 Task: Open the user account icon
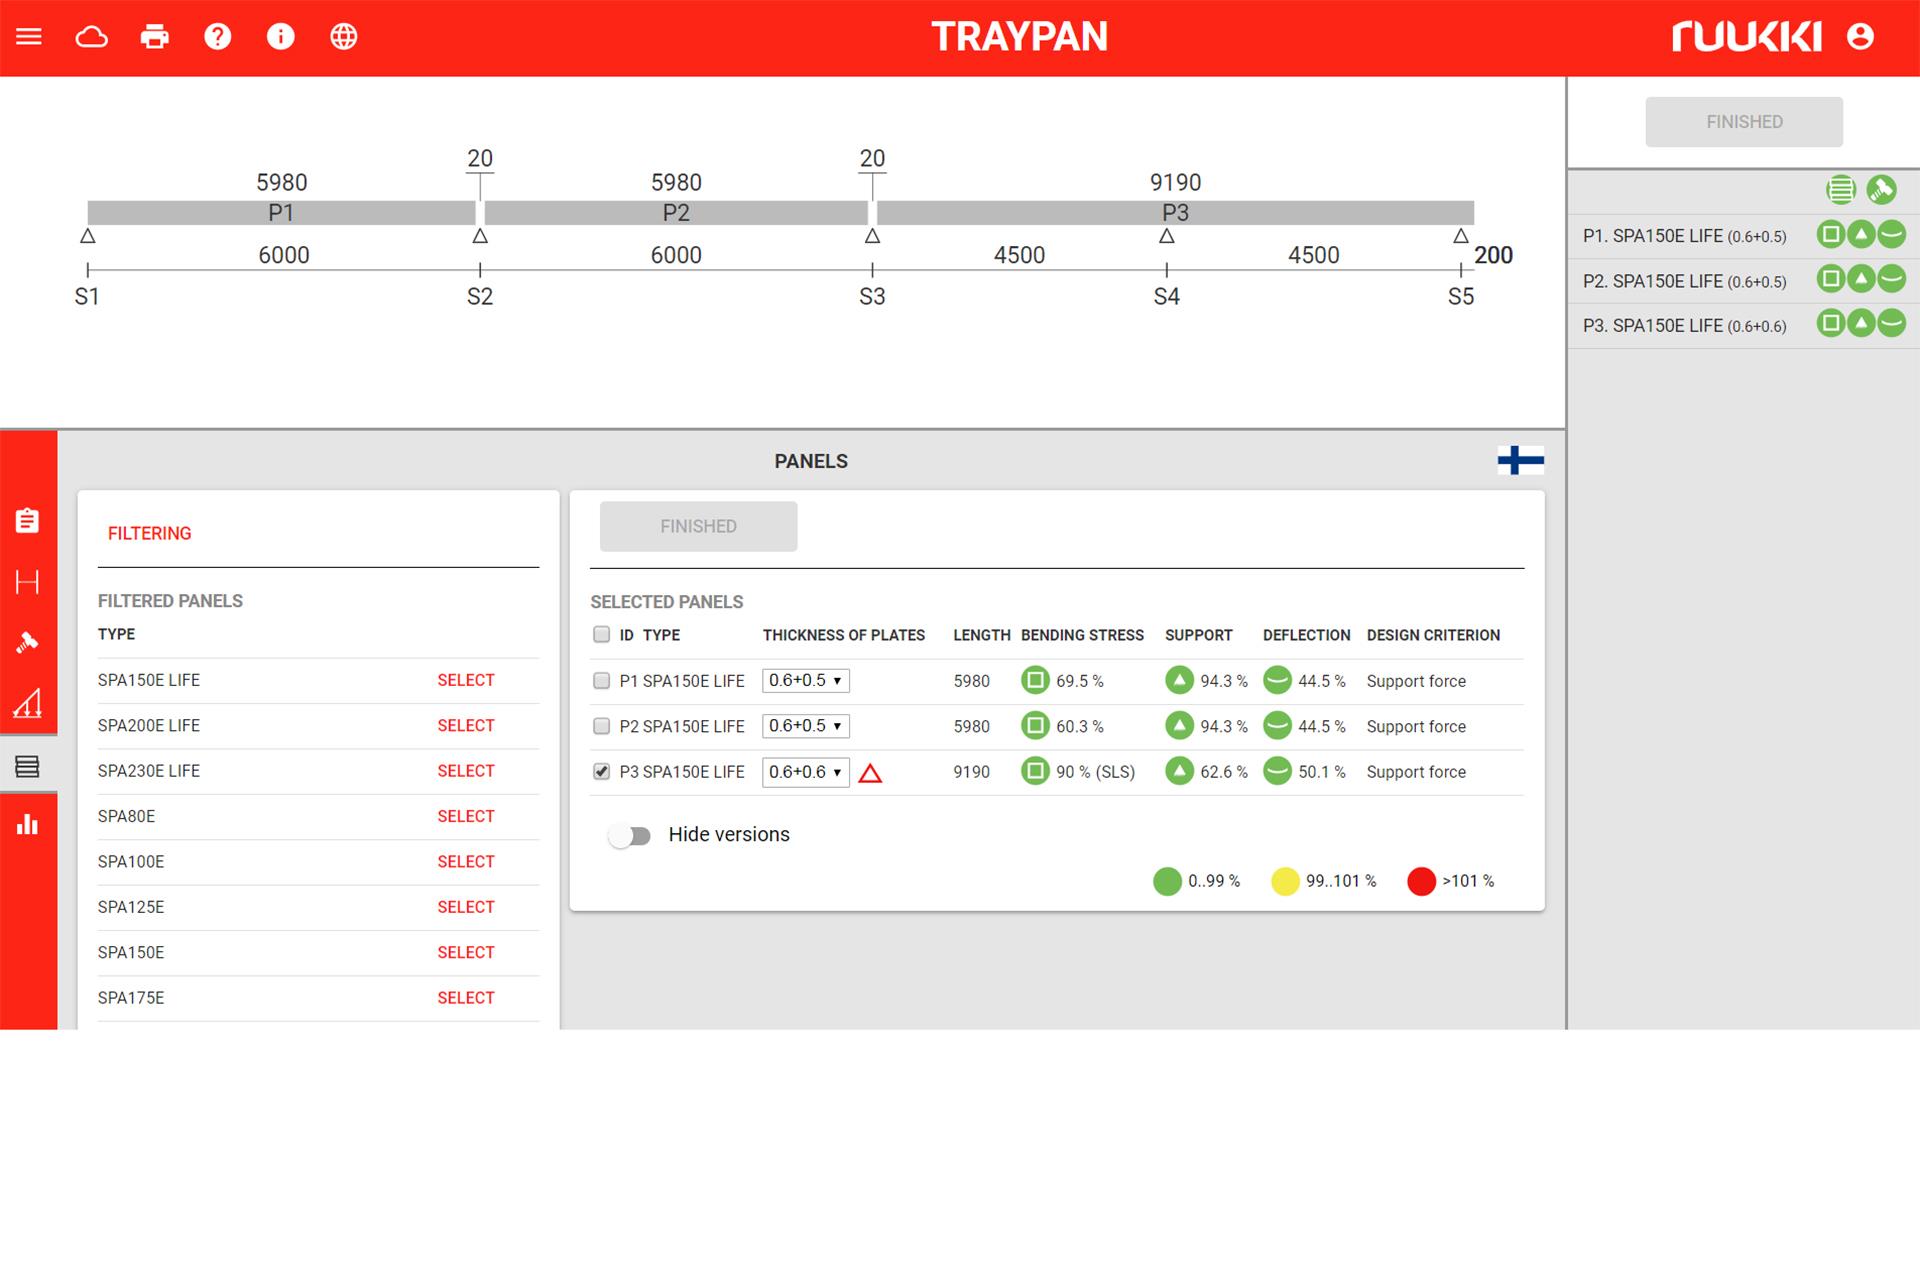pos(1860,37)
